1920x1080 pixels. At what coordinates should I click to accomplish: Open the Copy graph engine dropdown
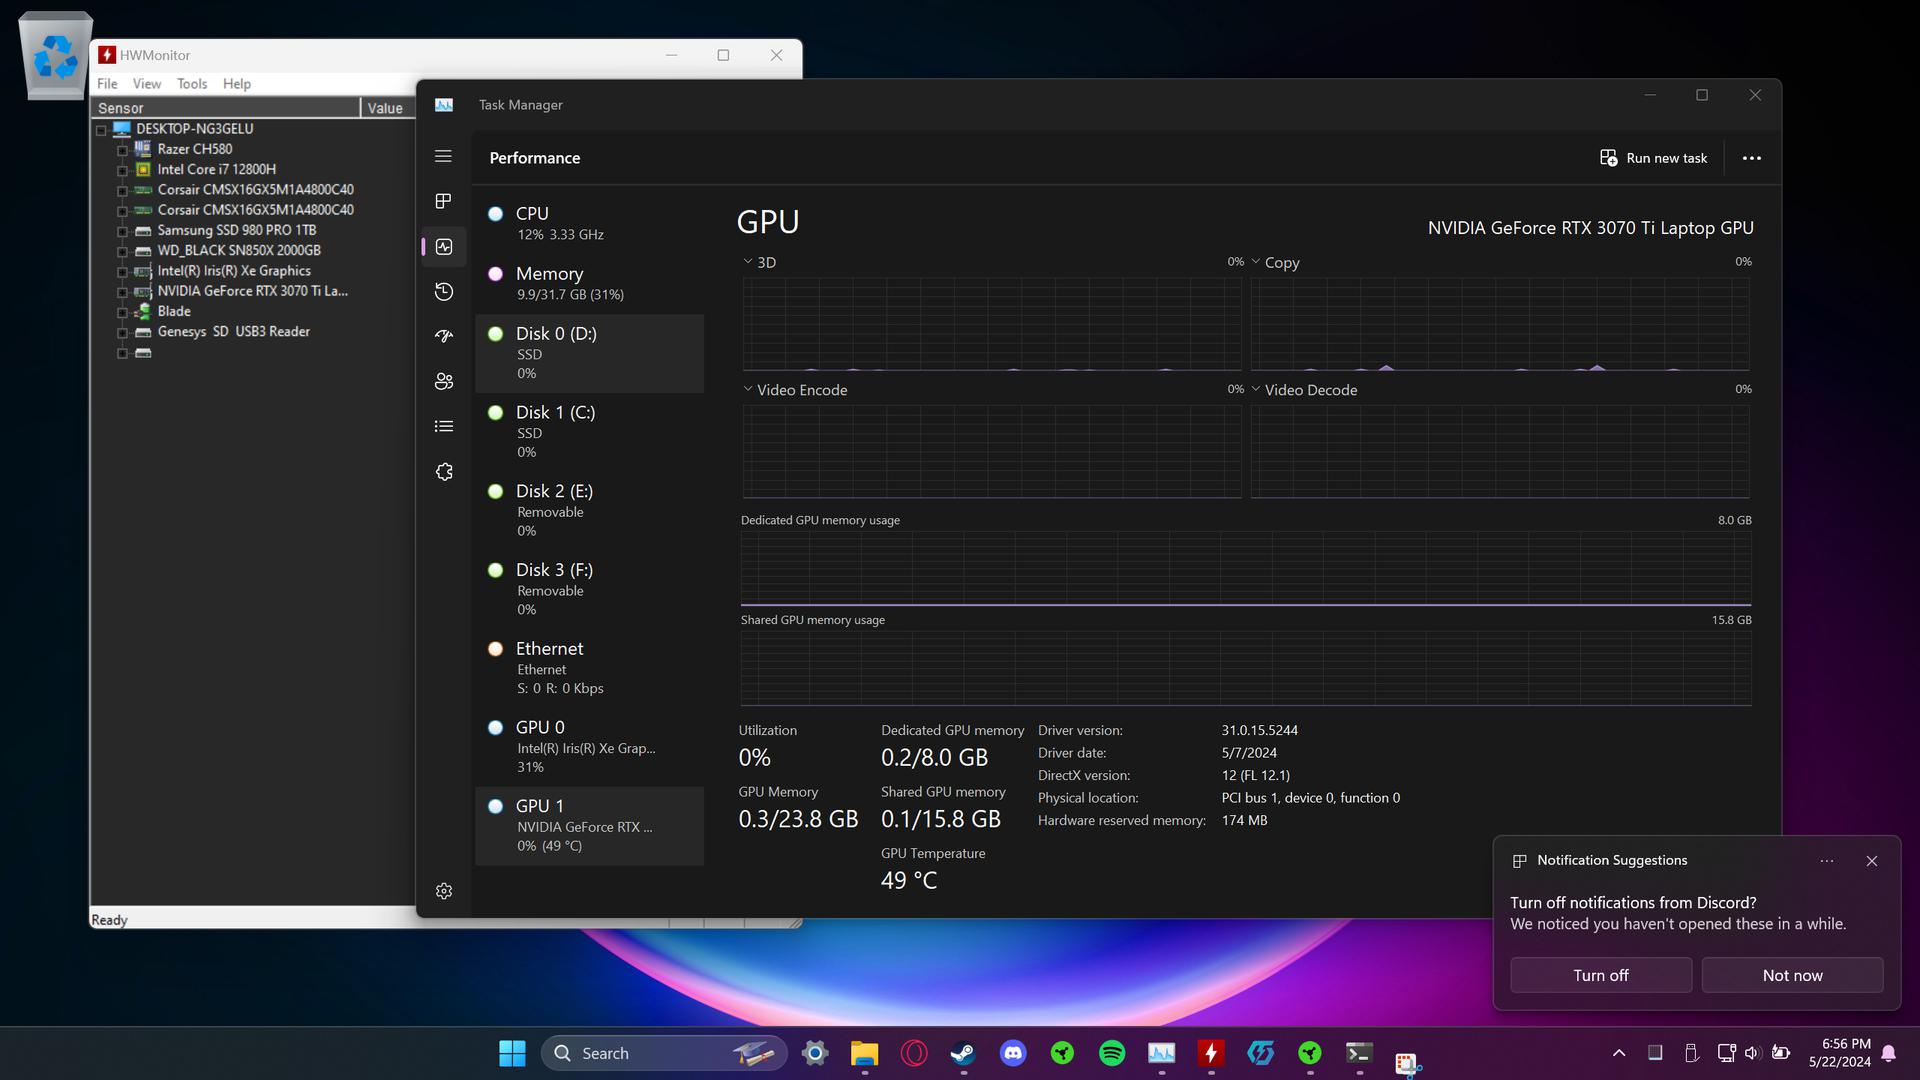(x=1255, y=261)
